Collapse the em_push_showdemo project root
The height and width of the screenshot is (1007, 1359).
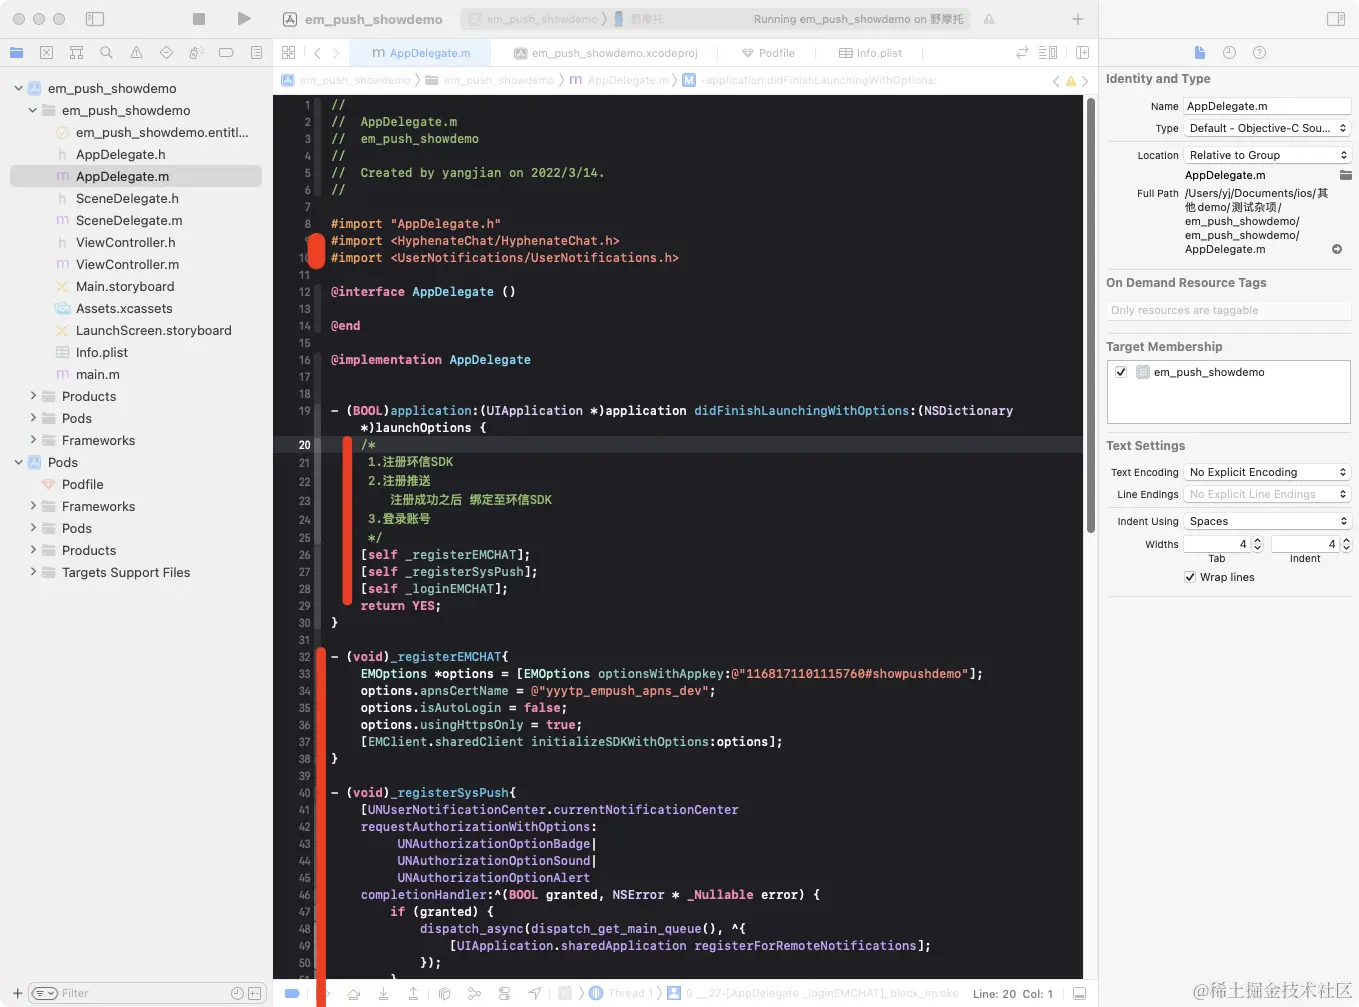[x=18, y=88]
